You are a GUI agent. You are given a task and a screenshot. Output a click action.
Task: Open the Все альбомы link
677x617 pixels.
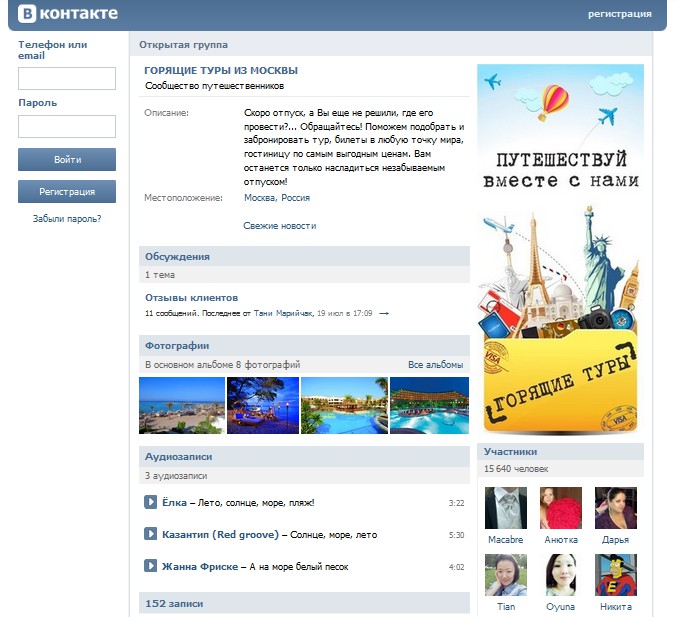pos(436,365)
